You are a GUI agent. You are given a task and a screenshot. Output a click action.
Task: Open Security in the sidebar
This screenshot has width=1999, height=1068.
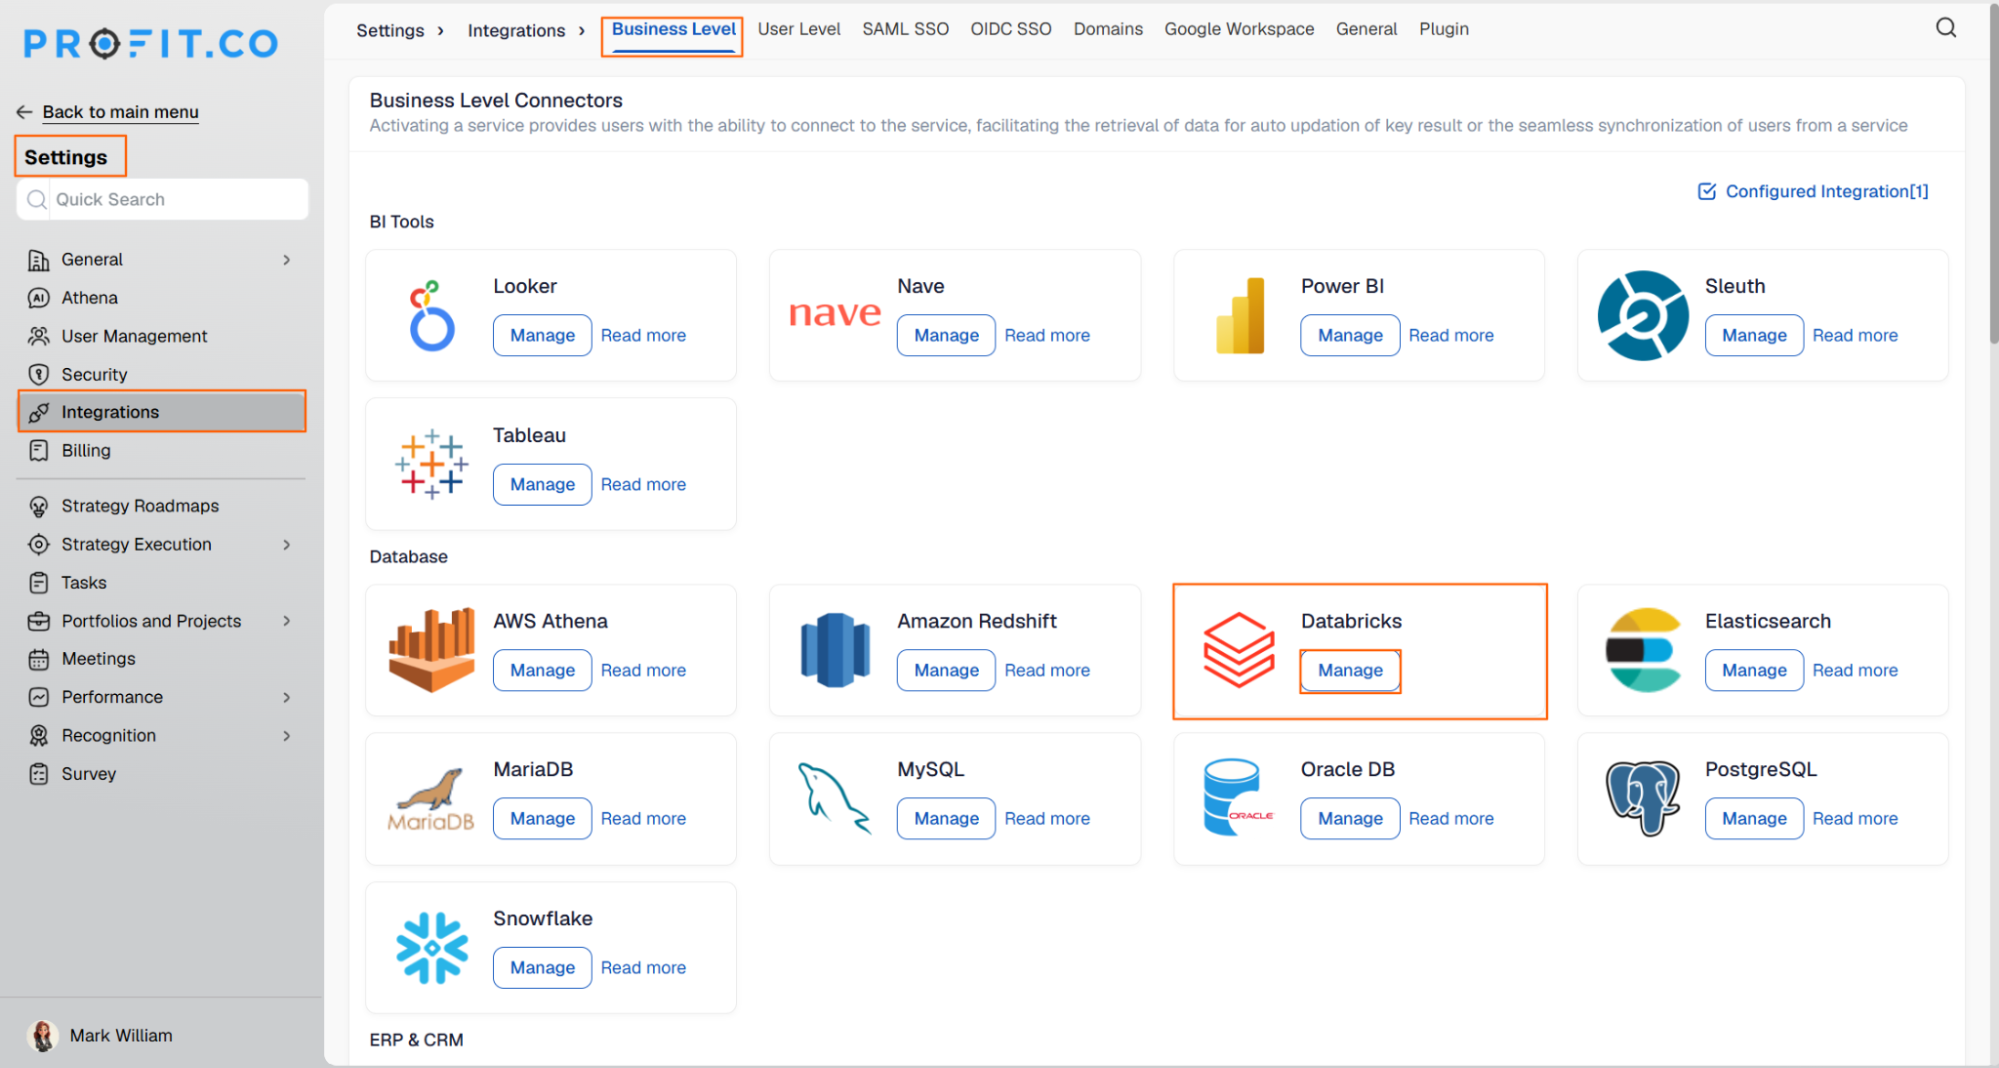pyautogui.click(x=94, y=374)
